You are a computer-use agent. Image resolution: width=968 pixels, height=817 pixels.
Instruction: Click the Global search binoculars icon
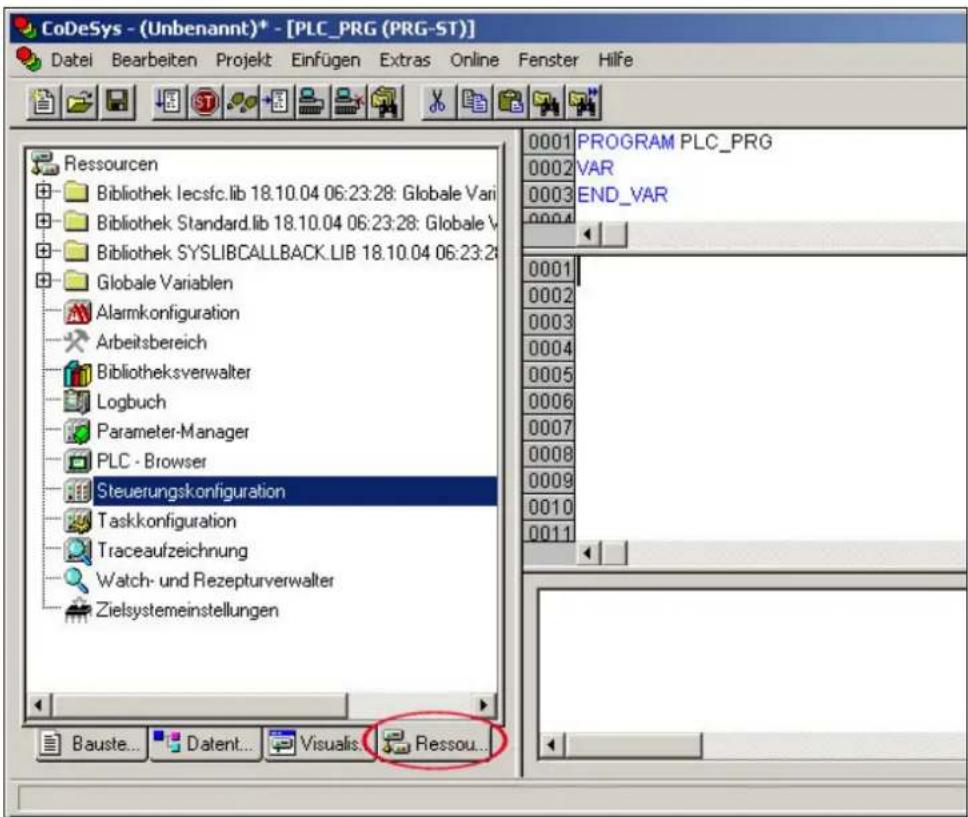click(x=386, y=101)
